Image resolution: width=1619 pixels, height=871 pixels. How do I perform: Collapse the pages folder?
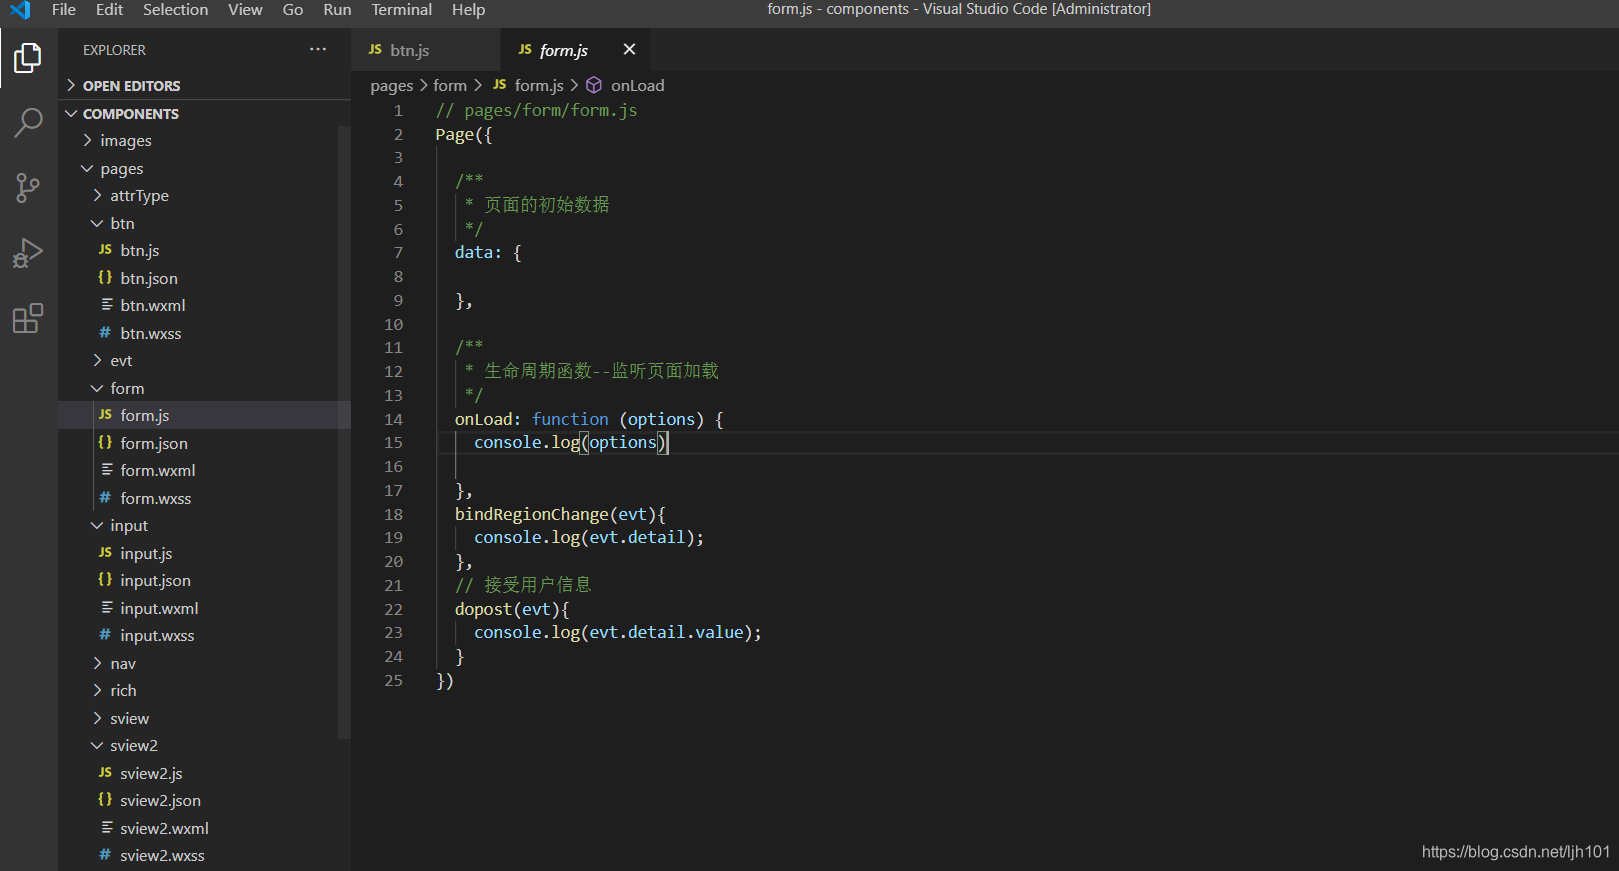204,168
